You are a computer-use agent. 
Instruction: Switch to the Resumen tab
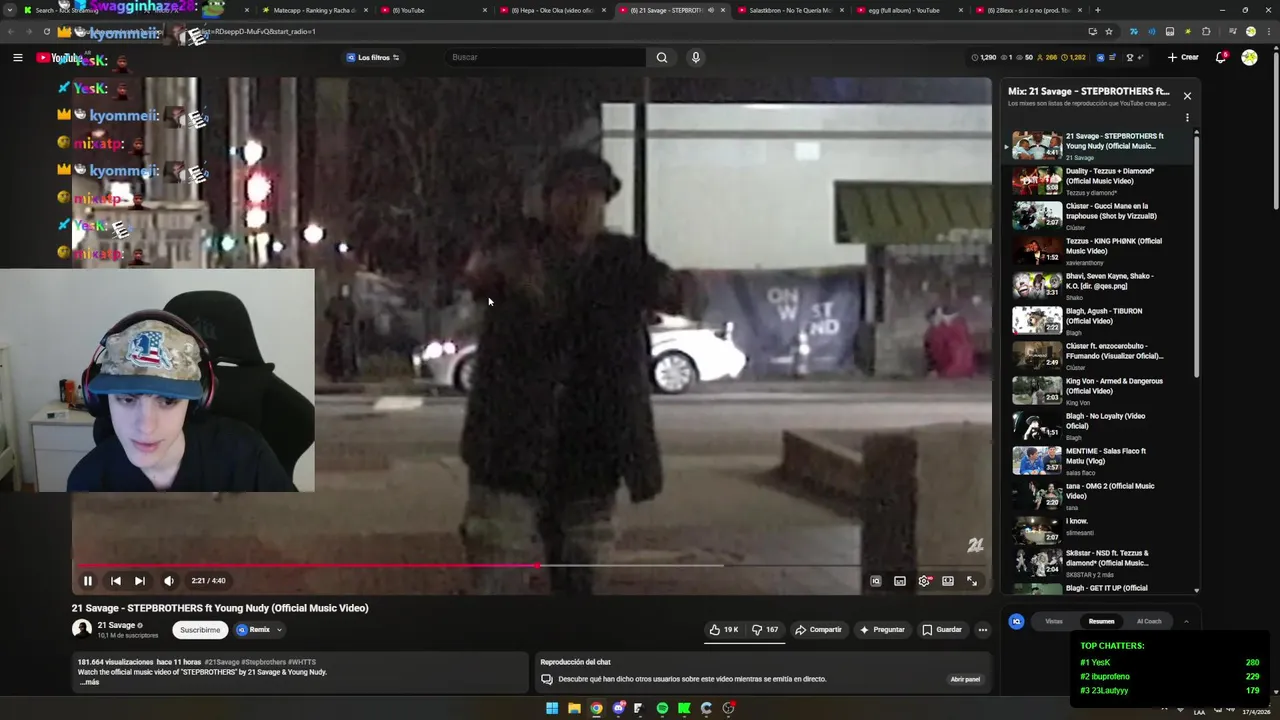click(1101, 622)
